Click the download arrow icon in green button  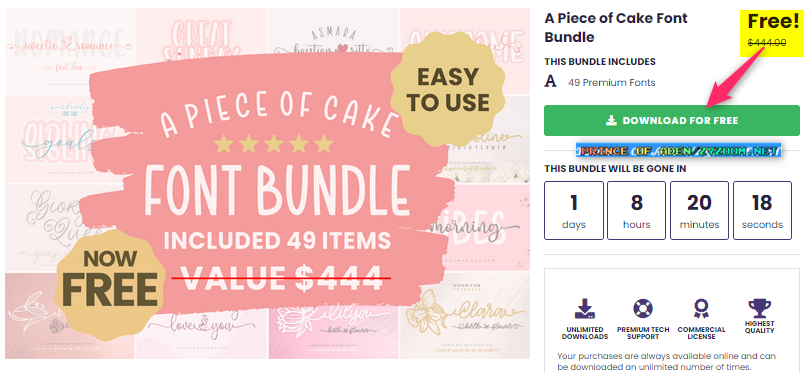(x=611, y=121)
